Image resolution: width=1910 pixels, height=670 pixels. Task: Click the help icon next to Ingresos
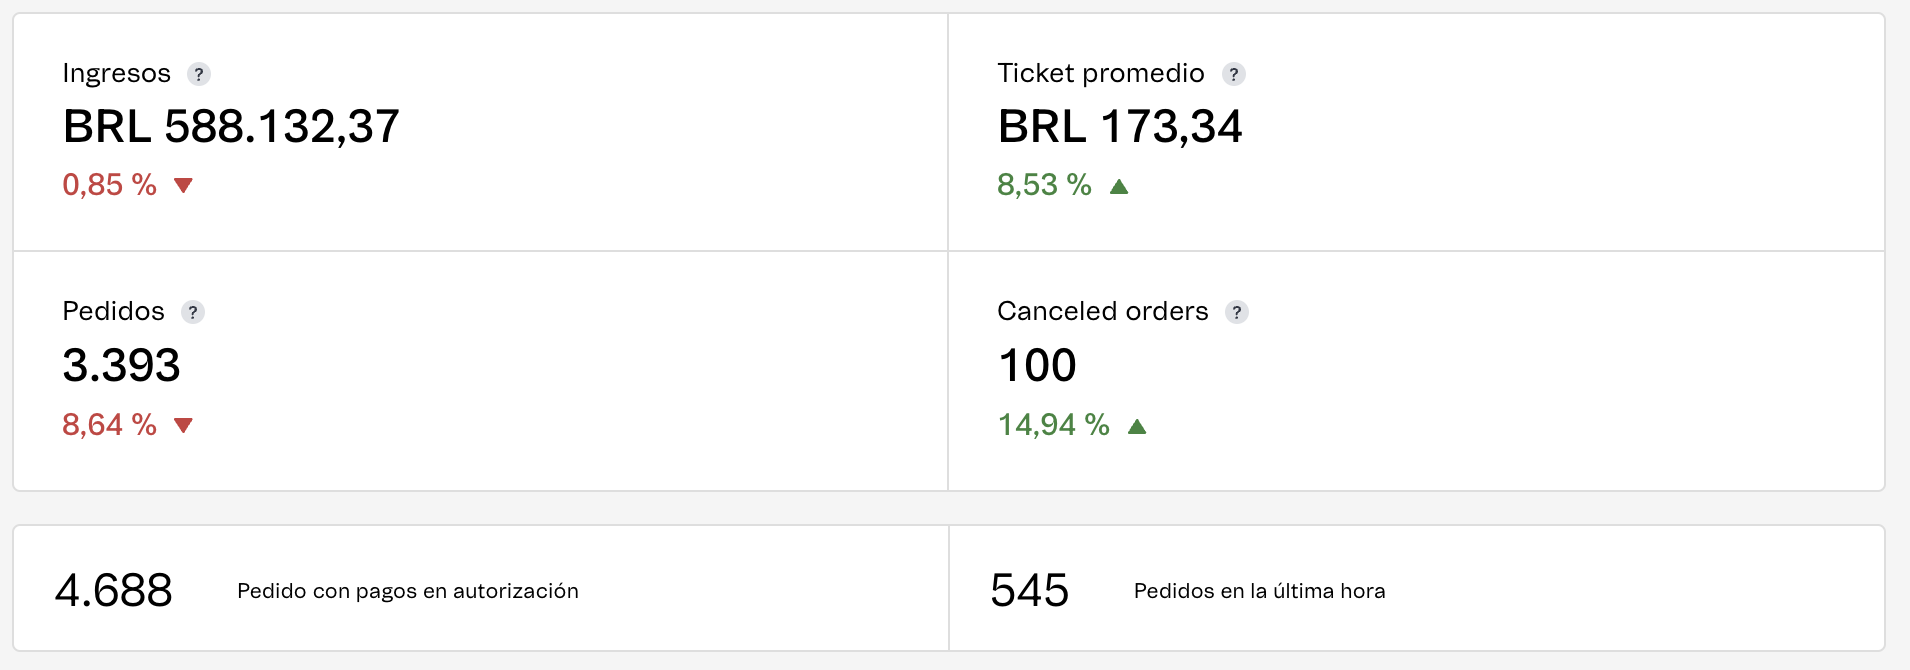click(x=199, y=74)
